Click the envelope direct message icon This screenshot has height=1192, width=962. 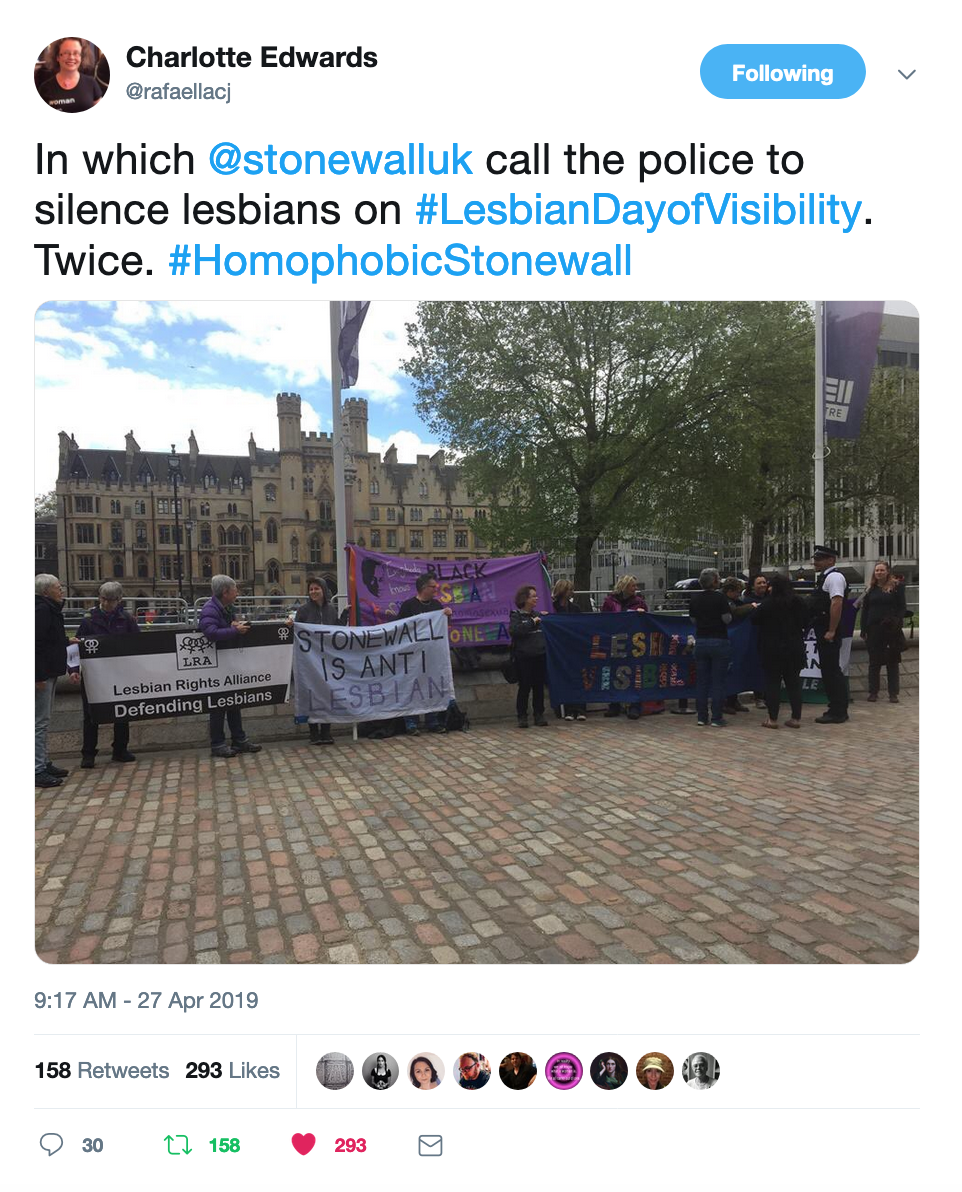point(430,1145)
